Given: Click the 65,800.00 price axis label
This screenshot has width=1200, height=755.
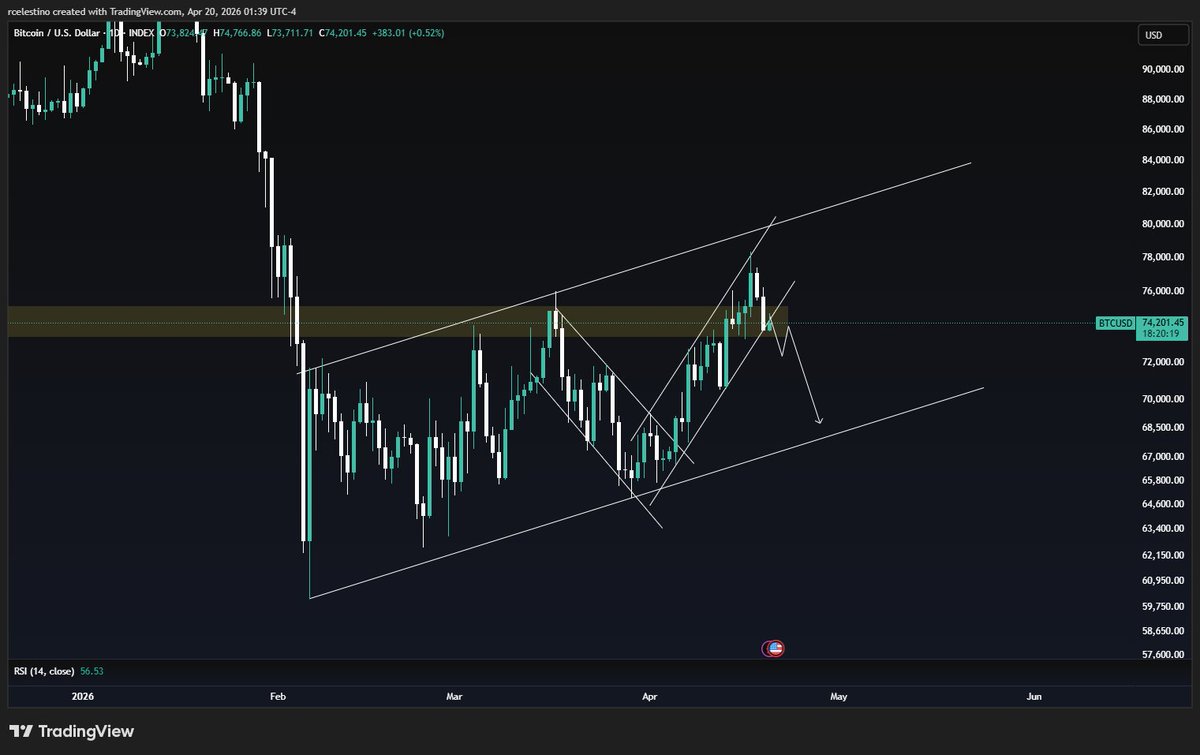Looking at the screenshot, I should [1163, 480].
